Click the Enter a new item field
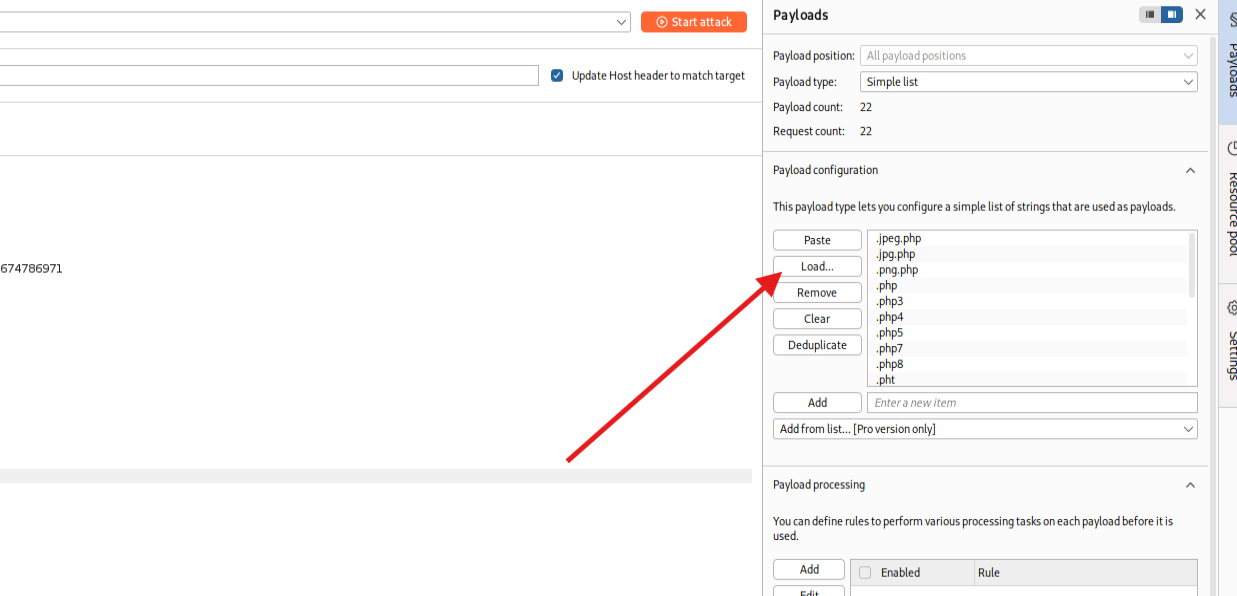1237x596 pixels. (x=1031, y=403)
